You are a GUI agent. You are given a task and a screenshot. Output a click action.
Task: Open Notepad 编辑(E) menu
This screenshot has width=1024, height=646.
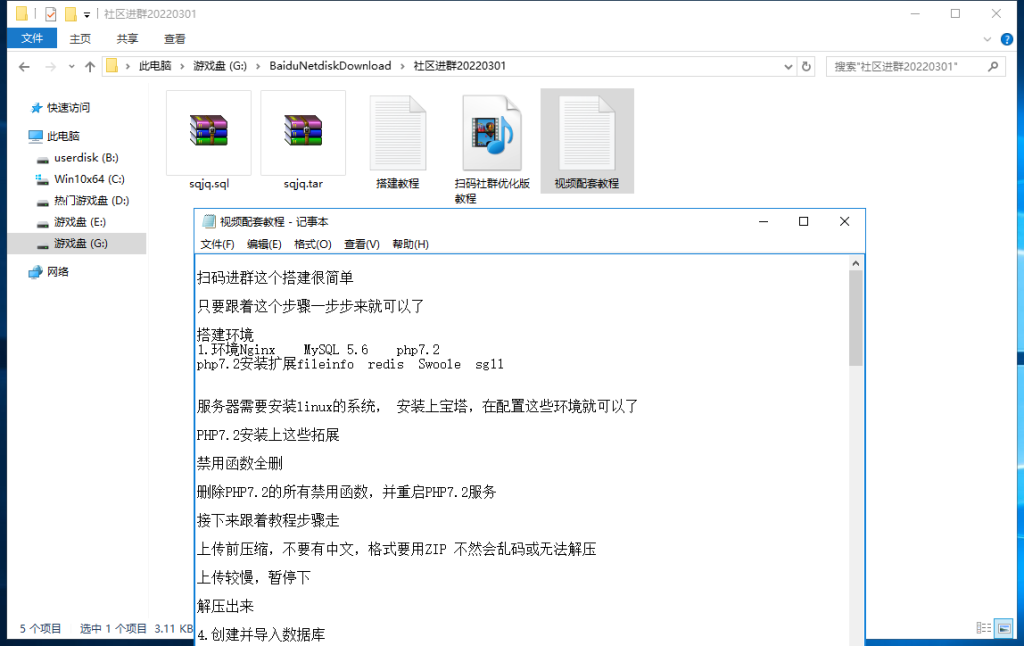tap(264, 244)
